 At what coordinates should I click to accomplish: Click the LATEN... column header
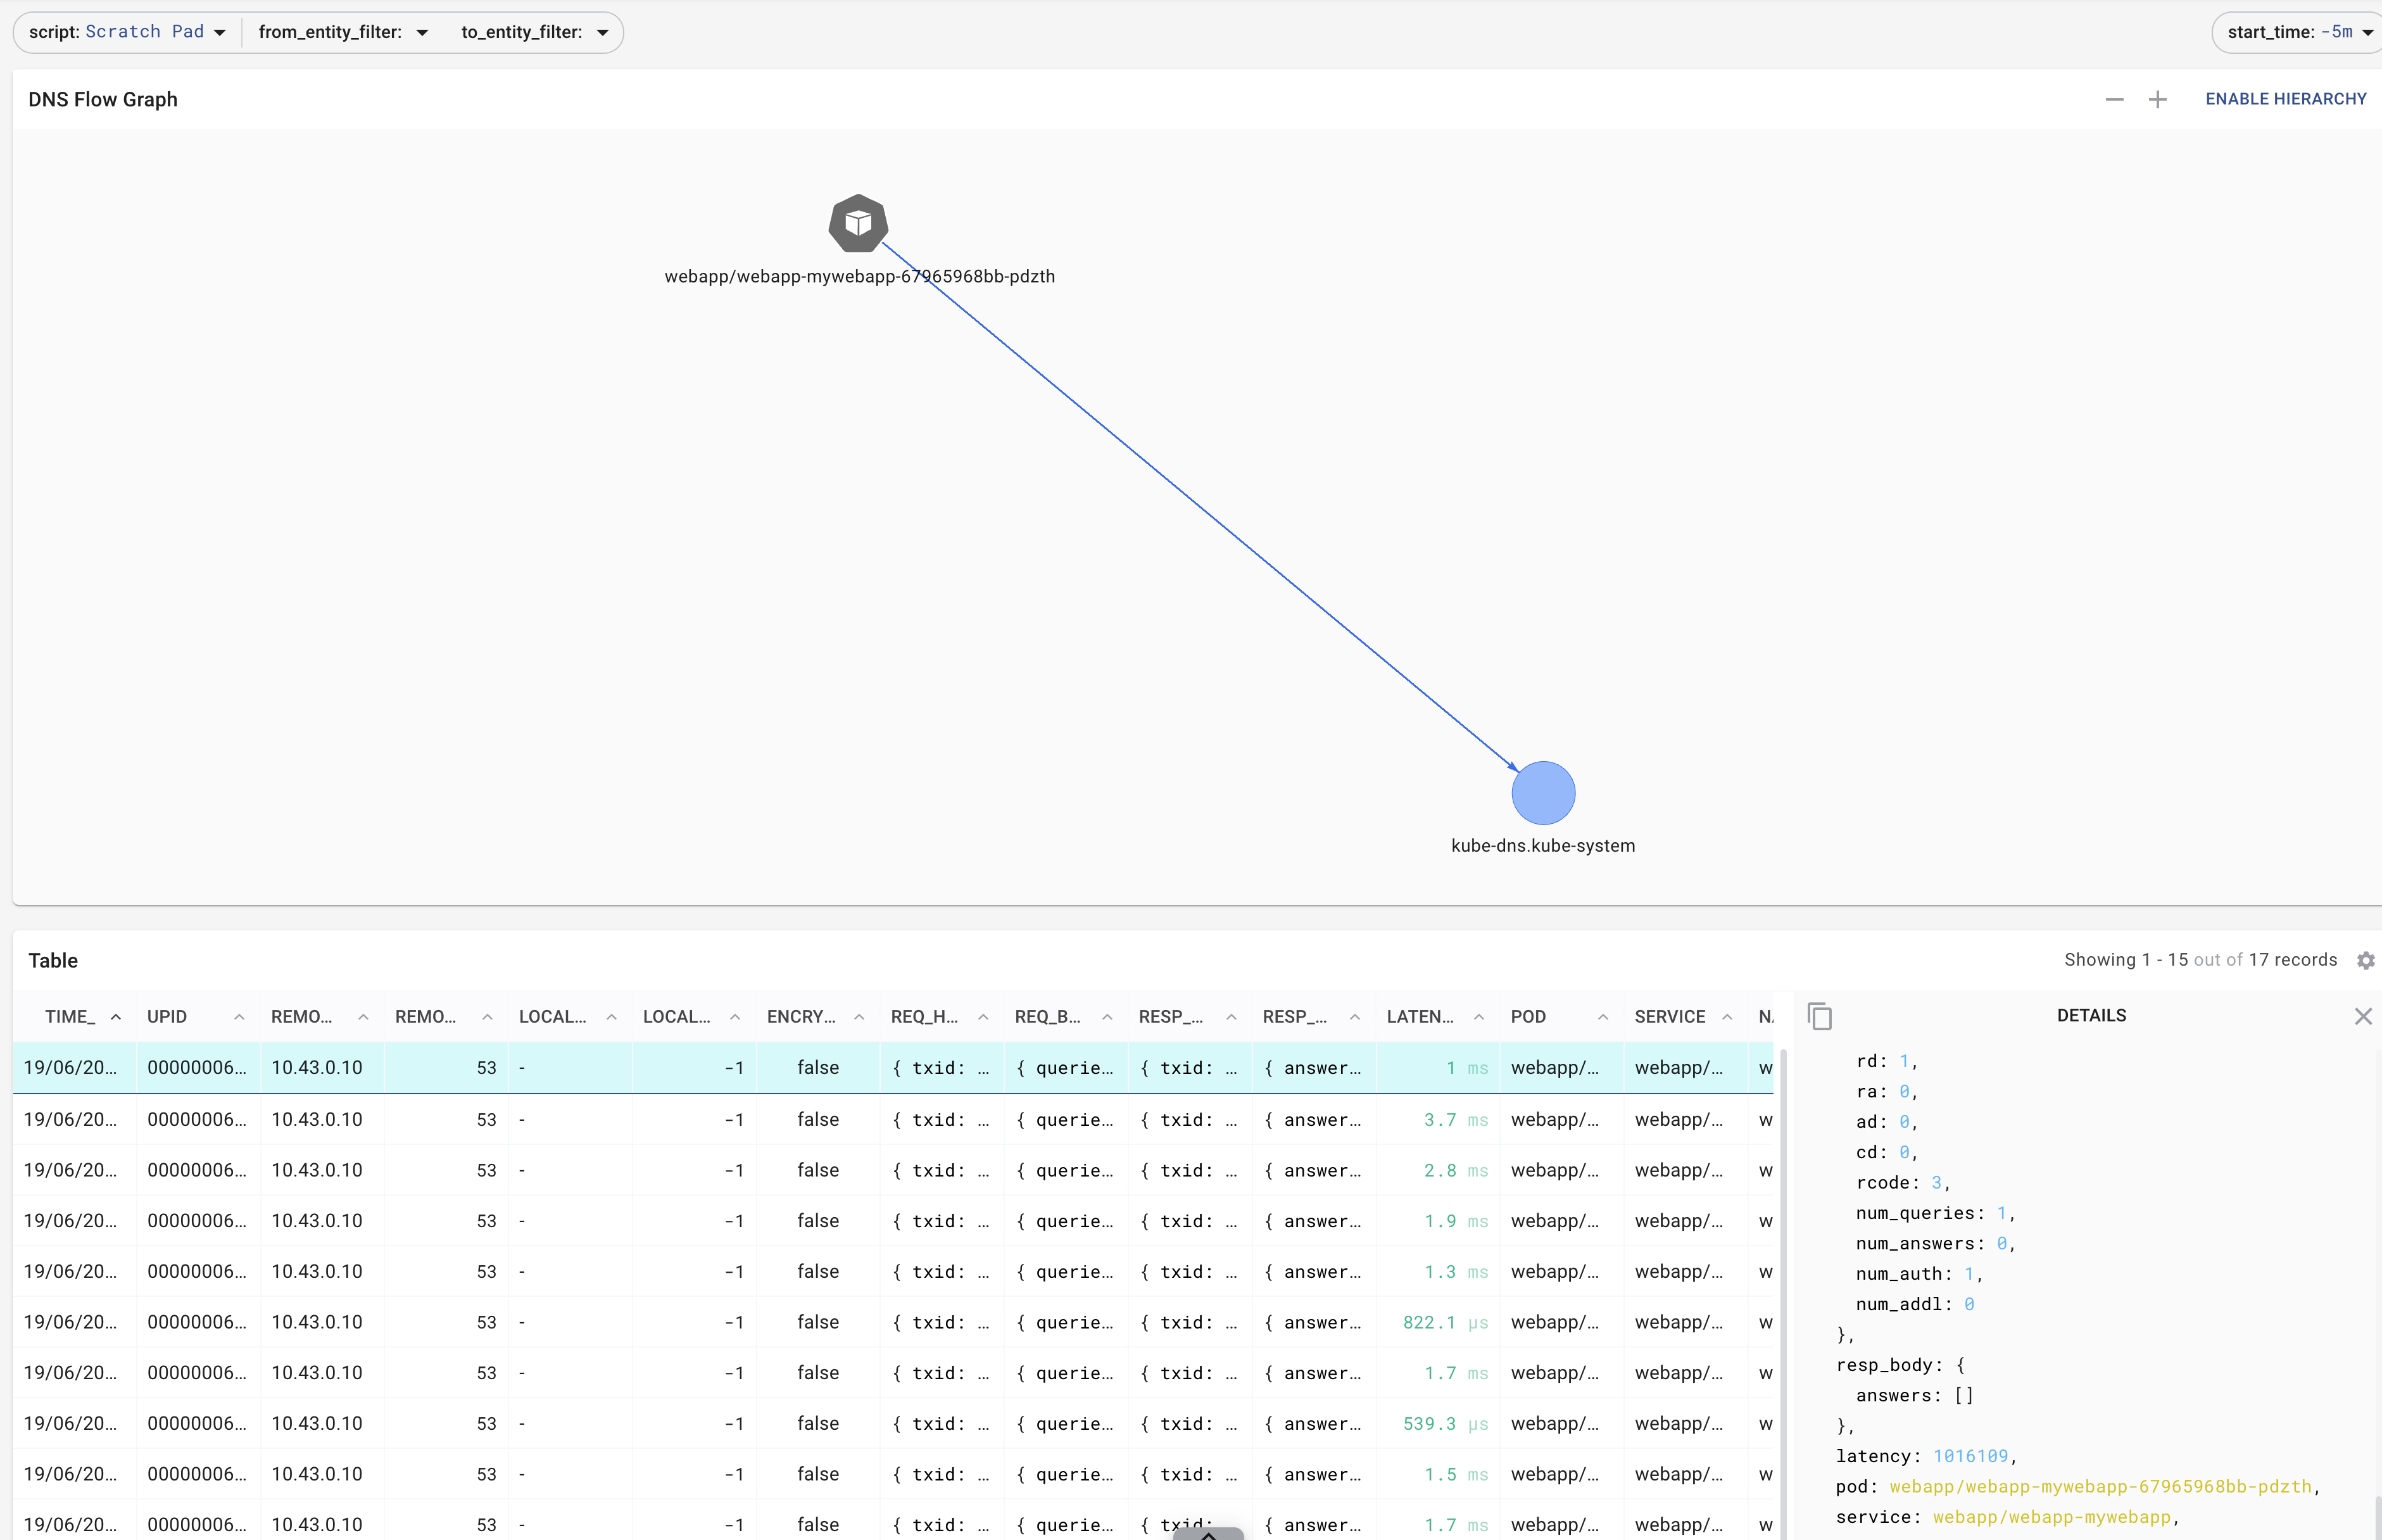1420,1017
